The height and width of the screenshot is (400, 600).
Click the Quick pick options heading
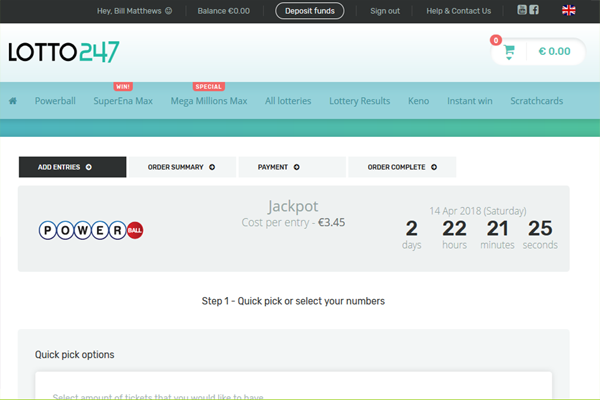[75, 355]
